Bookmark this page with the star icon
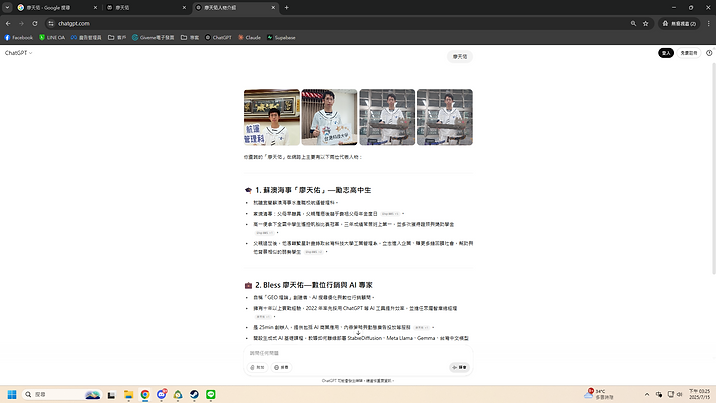This screenshot has height=403, width=716. click(x=646, y=22)
